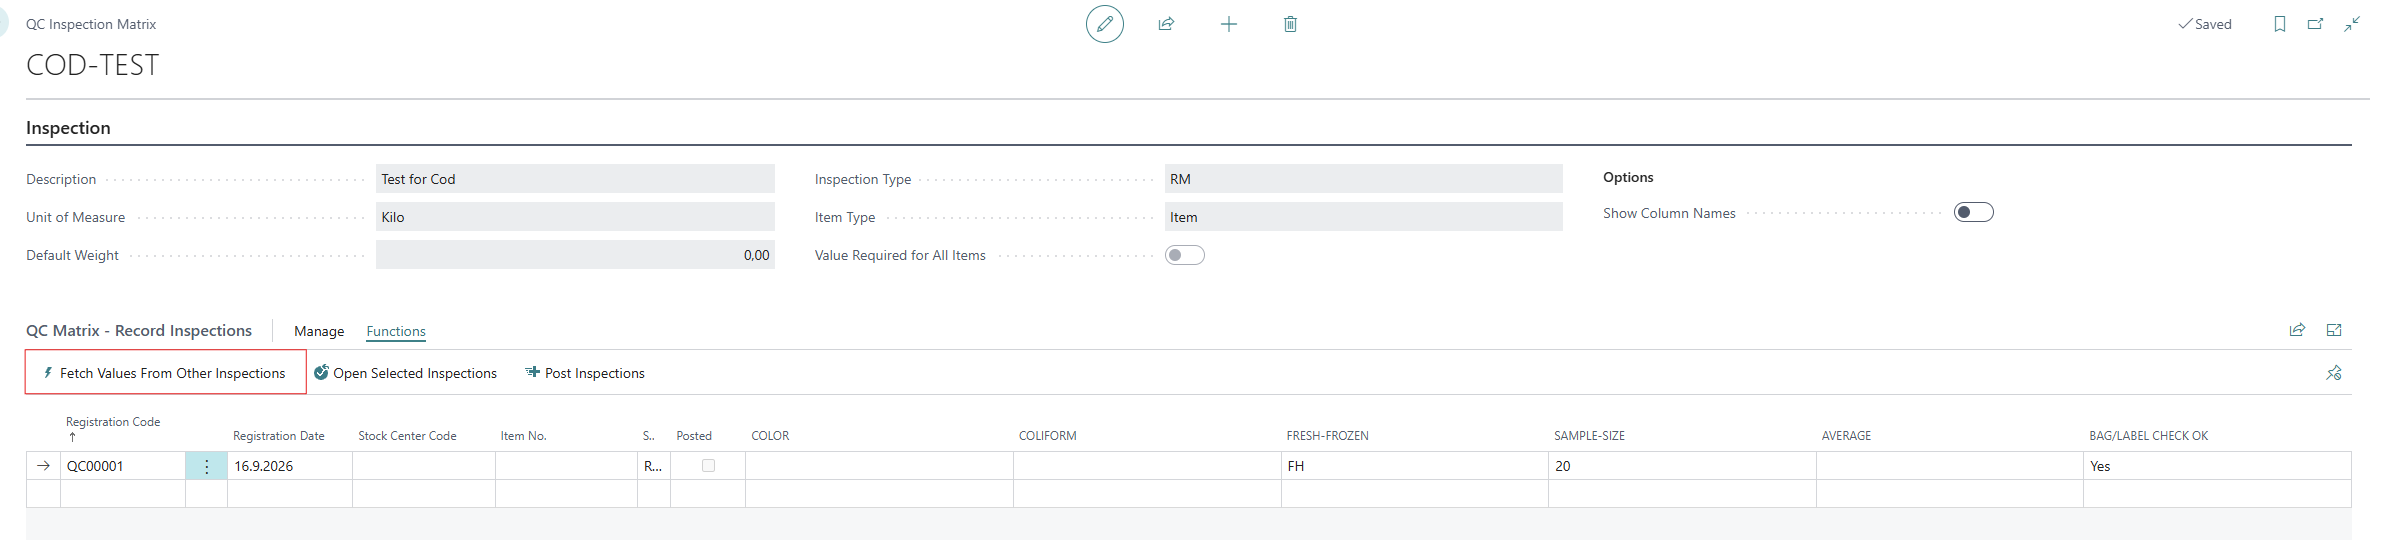Sort by Registration Code column header
The height and width of the screenshot is (540, 2383).
coord(113,422)
